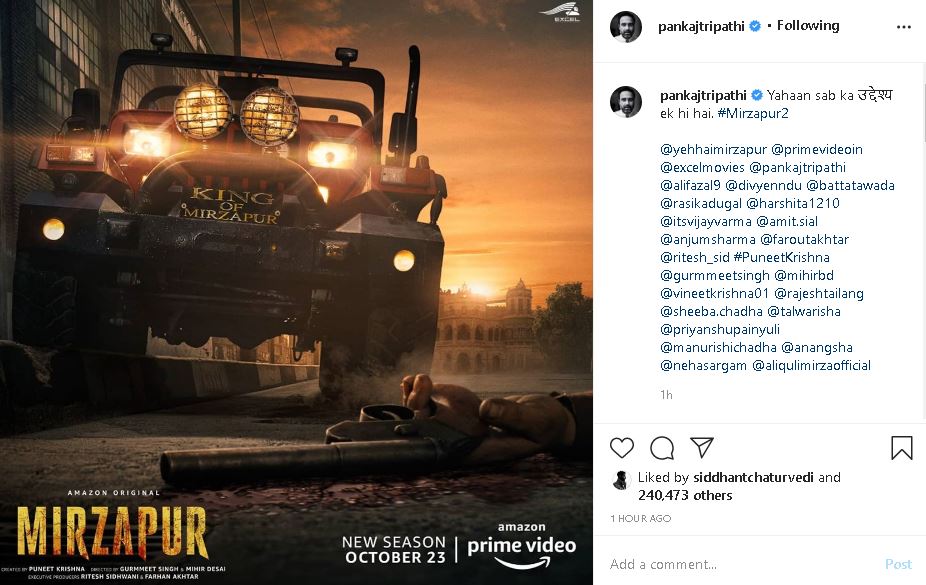The image size is (926, 585).
Task: Open the three-dot more options menu
Action: pyautogui.click(x=904, y=27)
